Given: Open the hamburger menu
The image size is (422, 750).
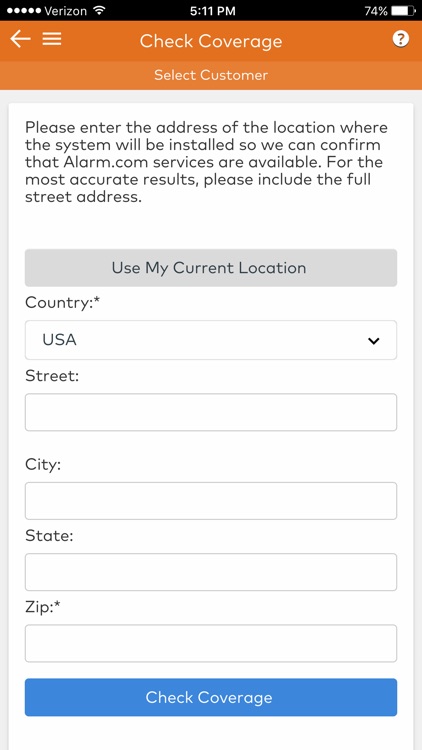Looking at the screenshot, I should pos(52,40).
